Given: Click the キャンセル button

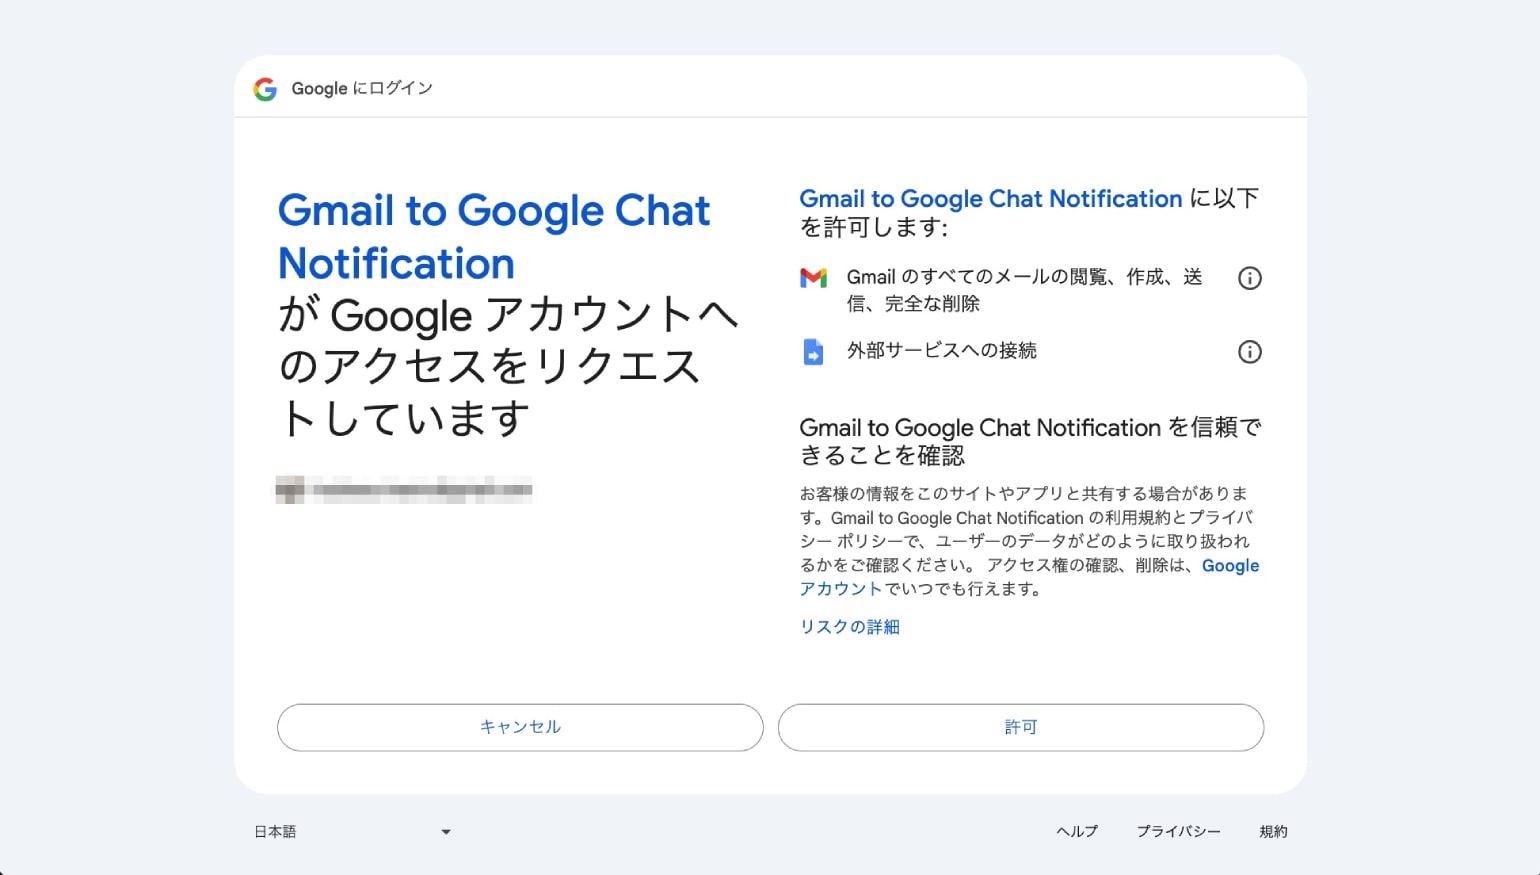Looking at the screenshot, I should [520, 727].
